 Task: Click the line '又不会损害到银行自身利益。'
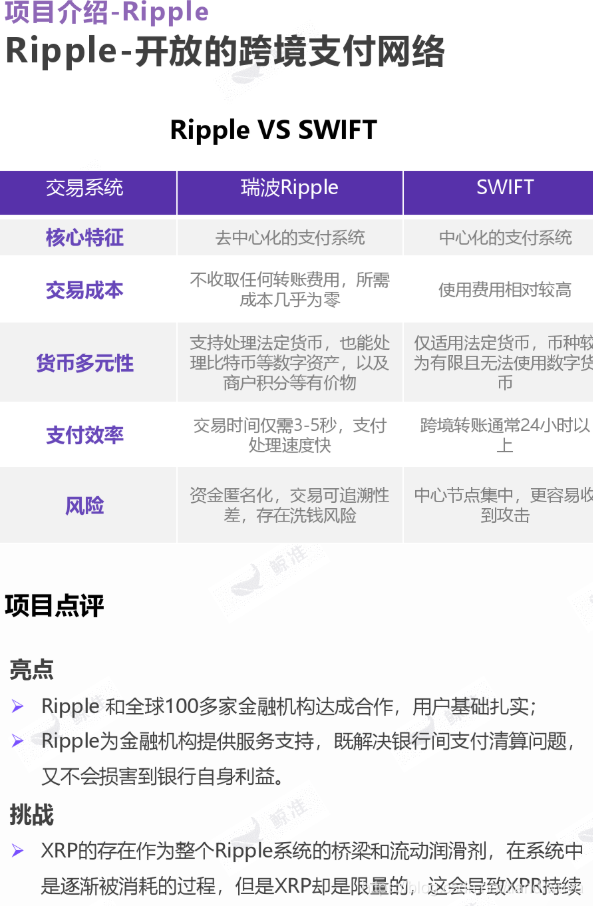click(x=162, y=776)
